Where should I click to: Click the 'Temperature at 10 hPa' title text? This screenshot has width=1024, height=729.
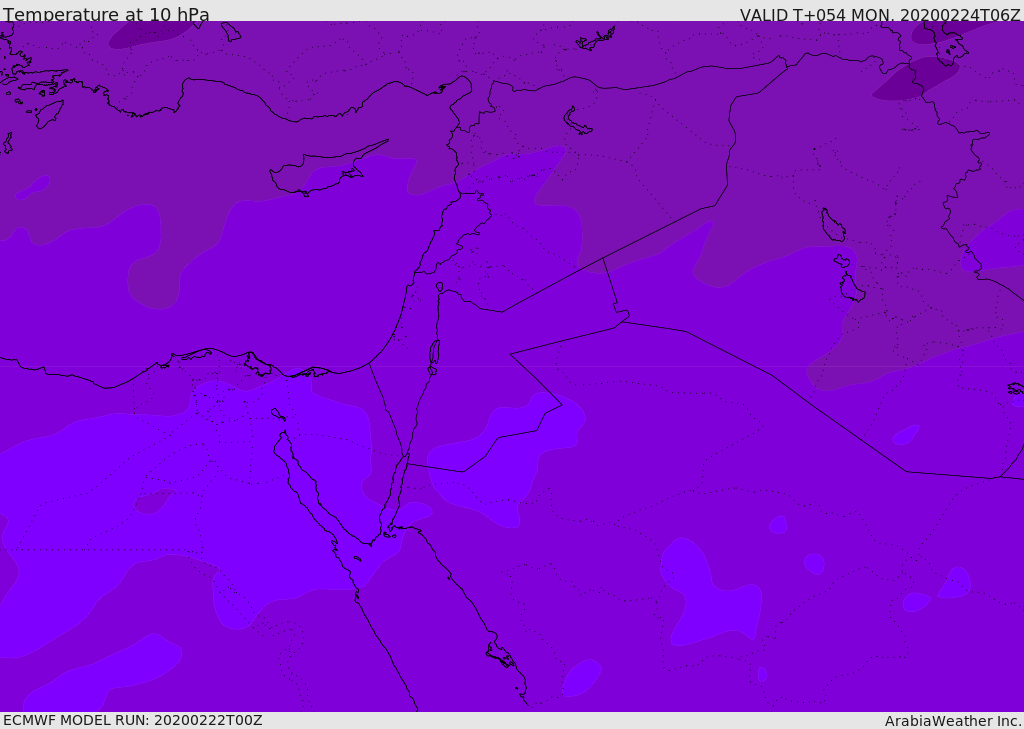(x=106, y=14)
